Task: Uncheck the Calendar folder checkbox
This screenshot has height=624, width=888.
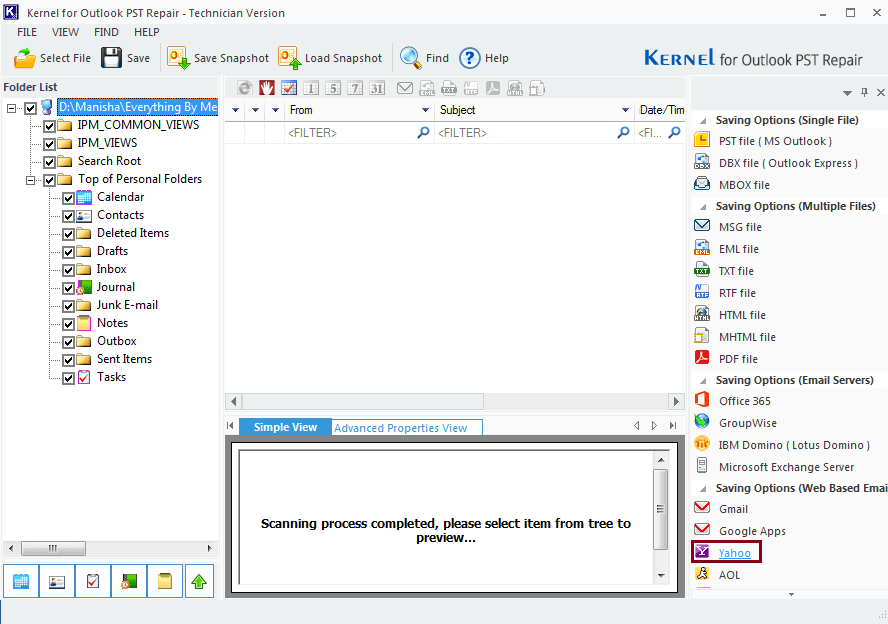Action: click(x=69, y=198)
